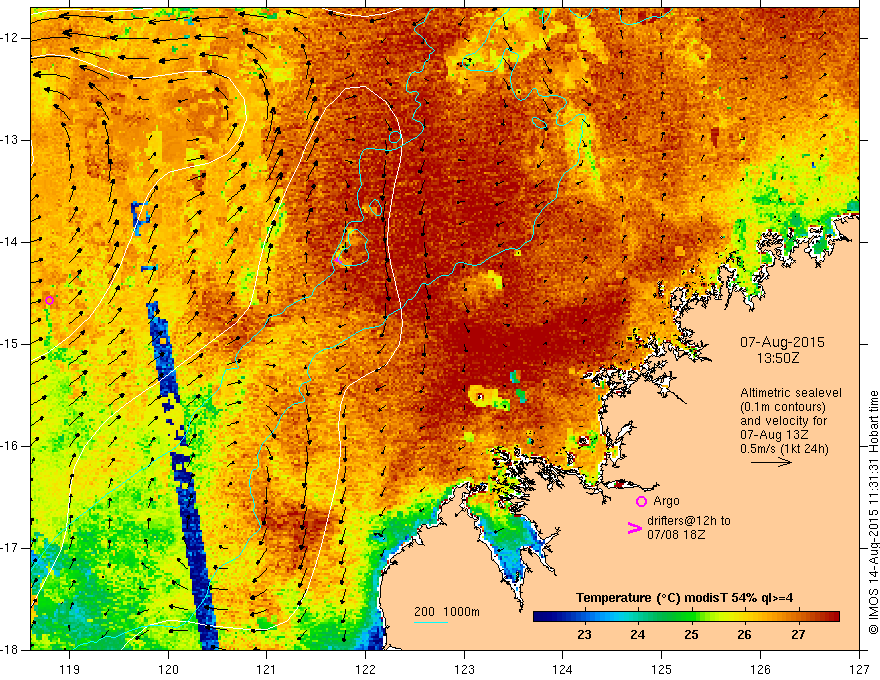Click the 122 longitude axis label
880x680 pixels.
[x=365, y=669]
